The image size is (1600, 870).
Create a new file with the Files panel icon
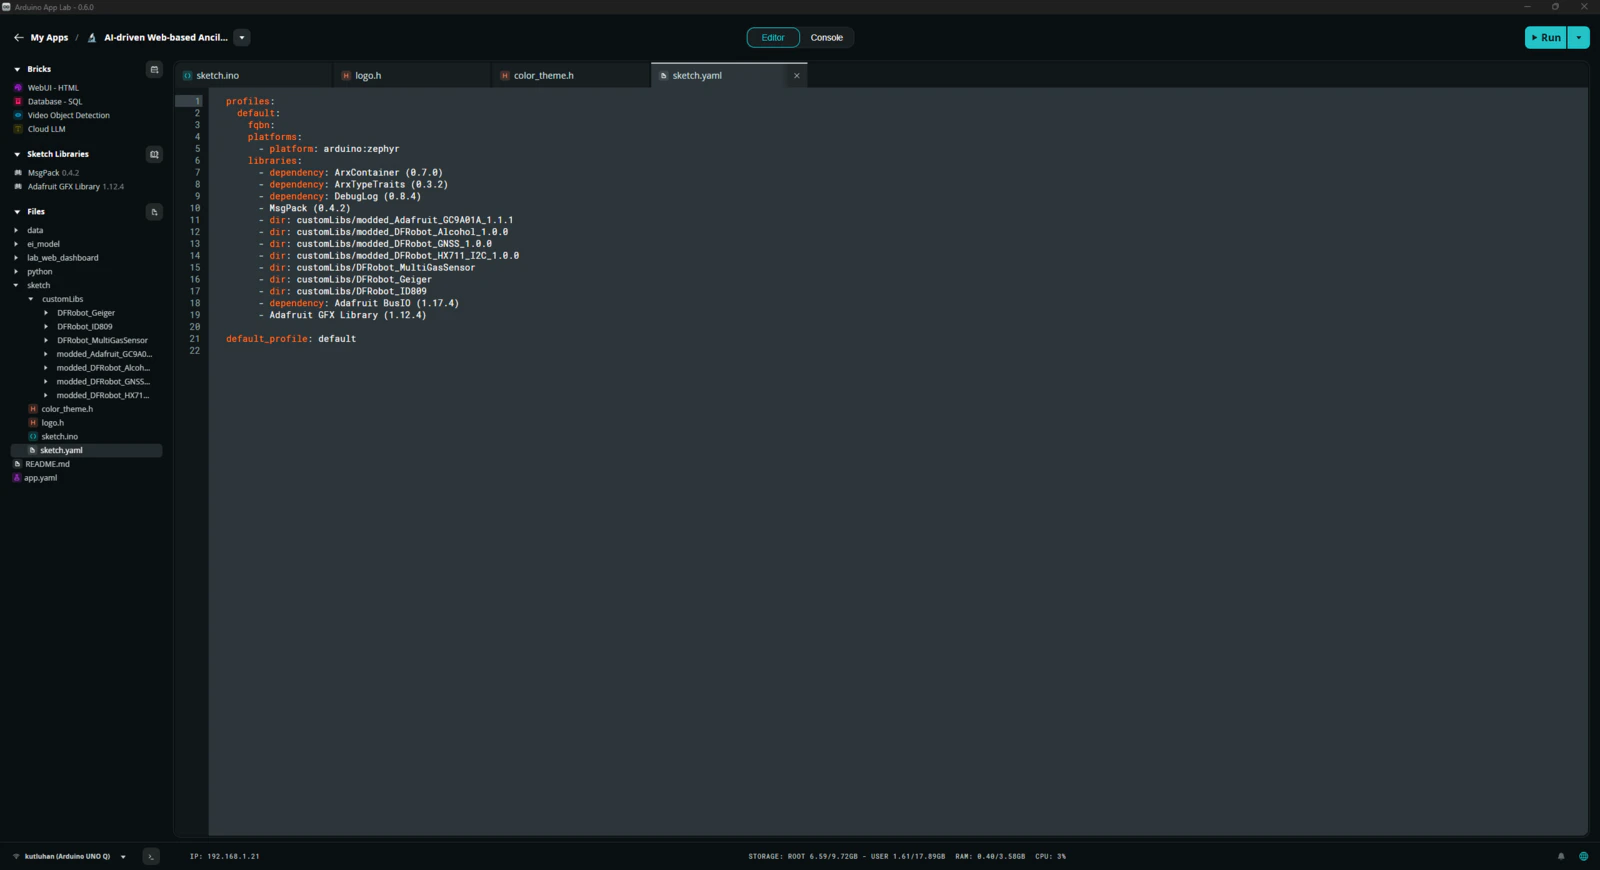(154, 212)
